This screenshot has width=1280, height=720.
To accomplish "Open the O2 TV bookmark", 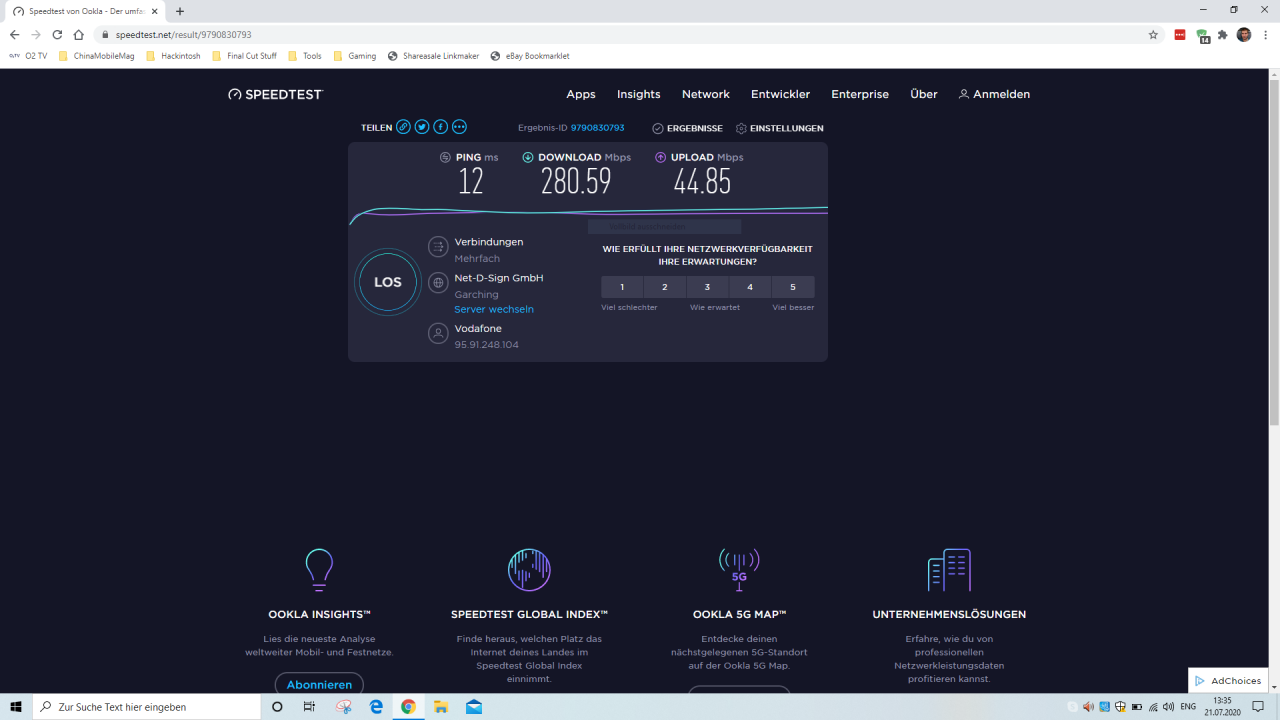I will click(28, 56).
